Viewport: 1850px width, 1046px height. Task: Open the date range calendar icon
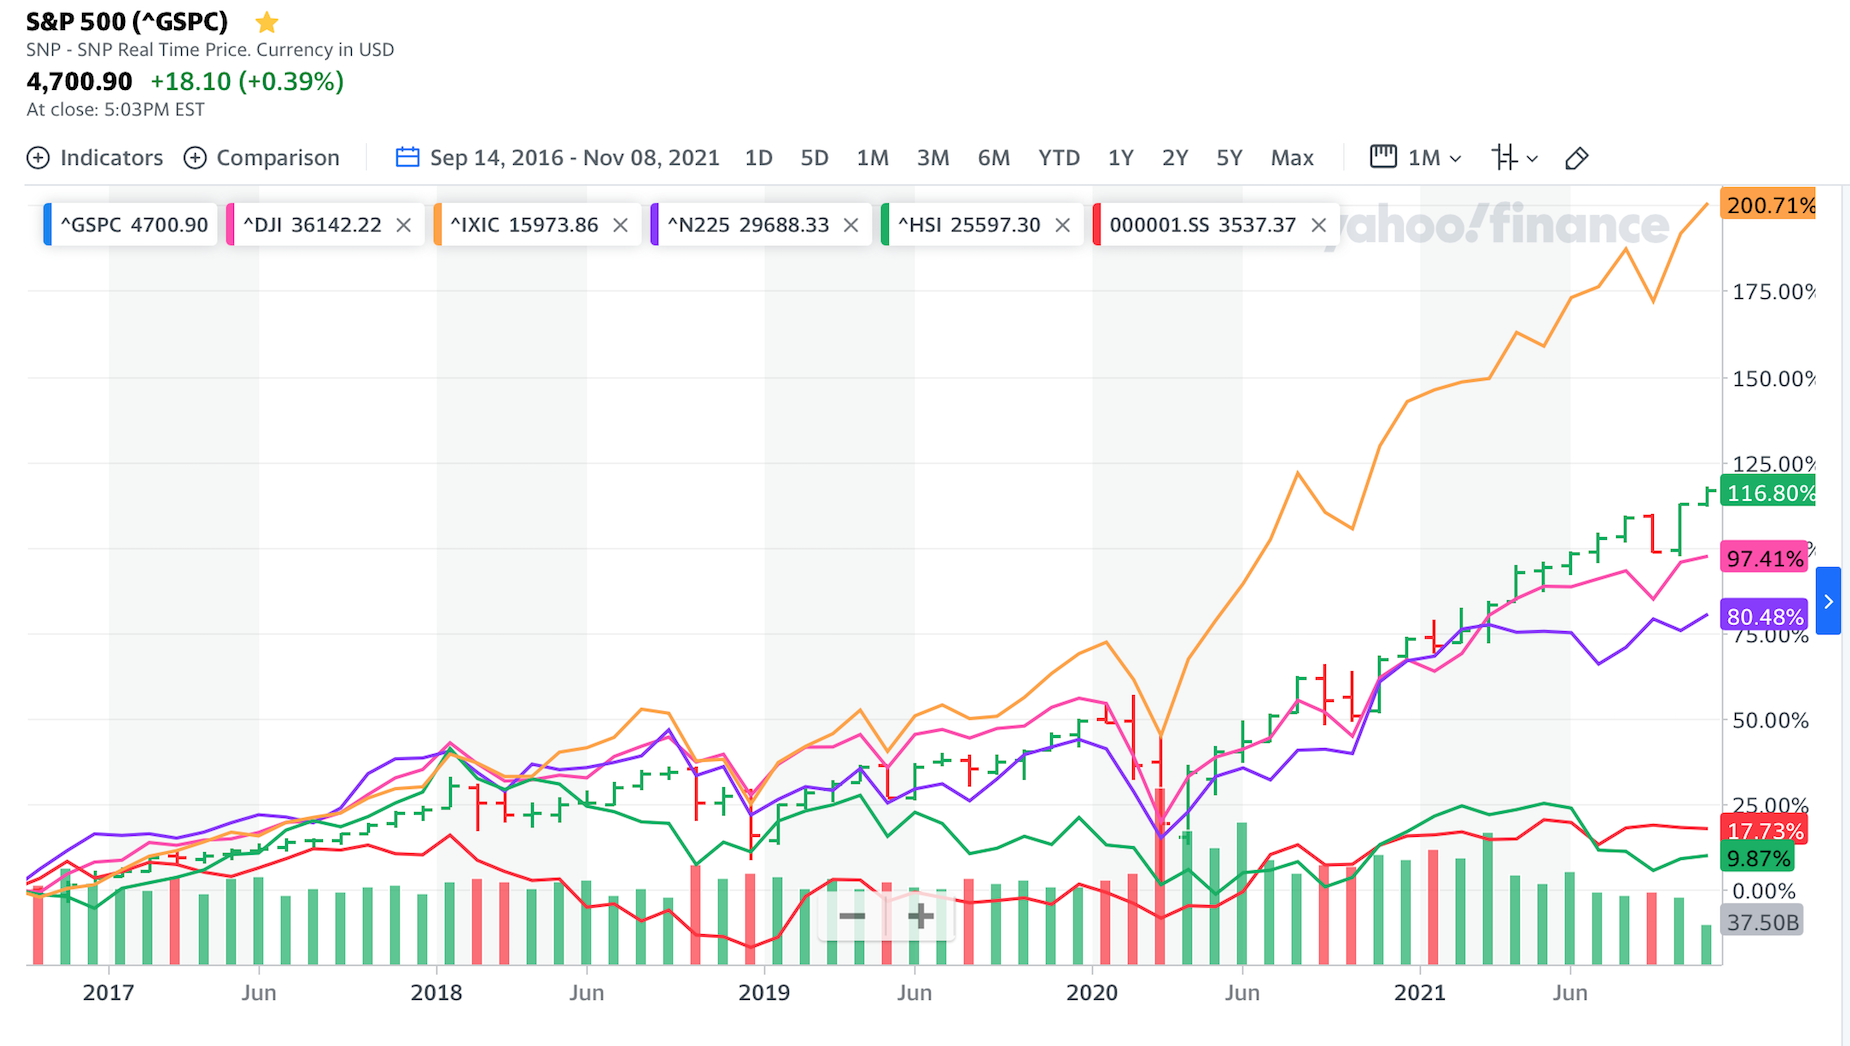click(x=407, y=157)
